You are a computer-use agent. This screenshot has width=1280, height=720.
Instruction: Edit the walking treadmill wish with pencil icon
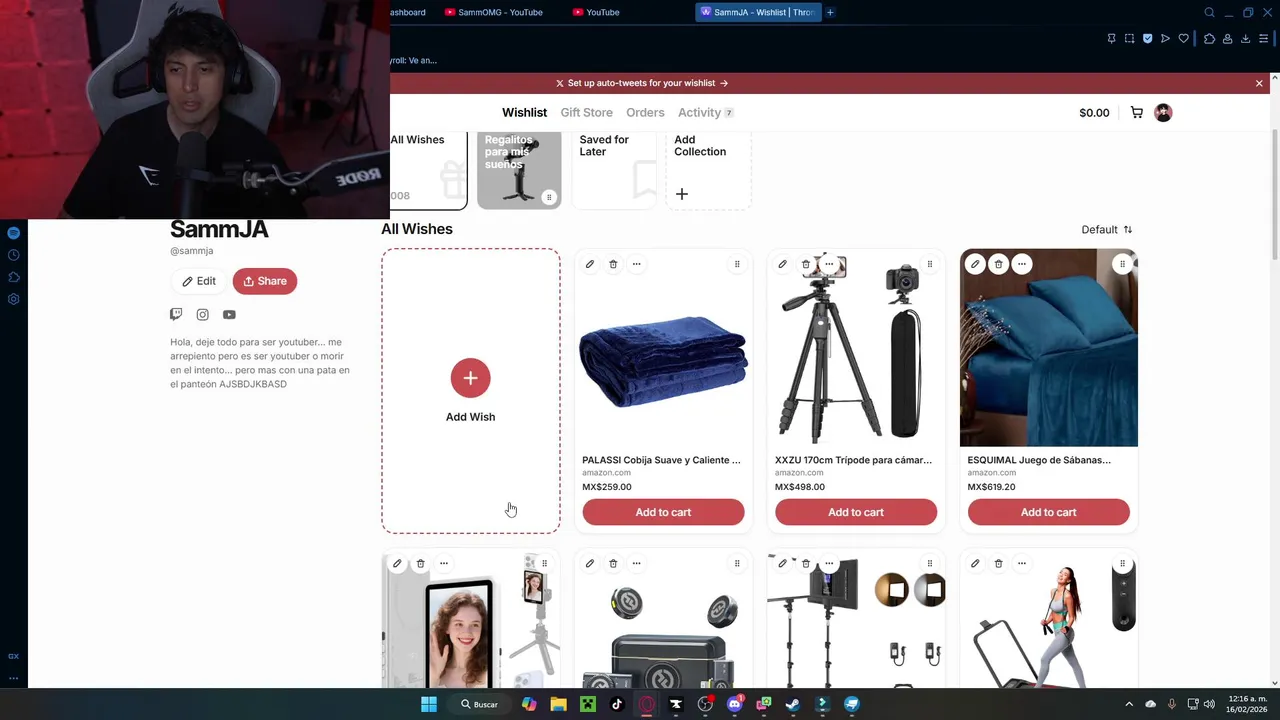tap(975, 563)
